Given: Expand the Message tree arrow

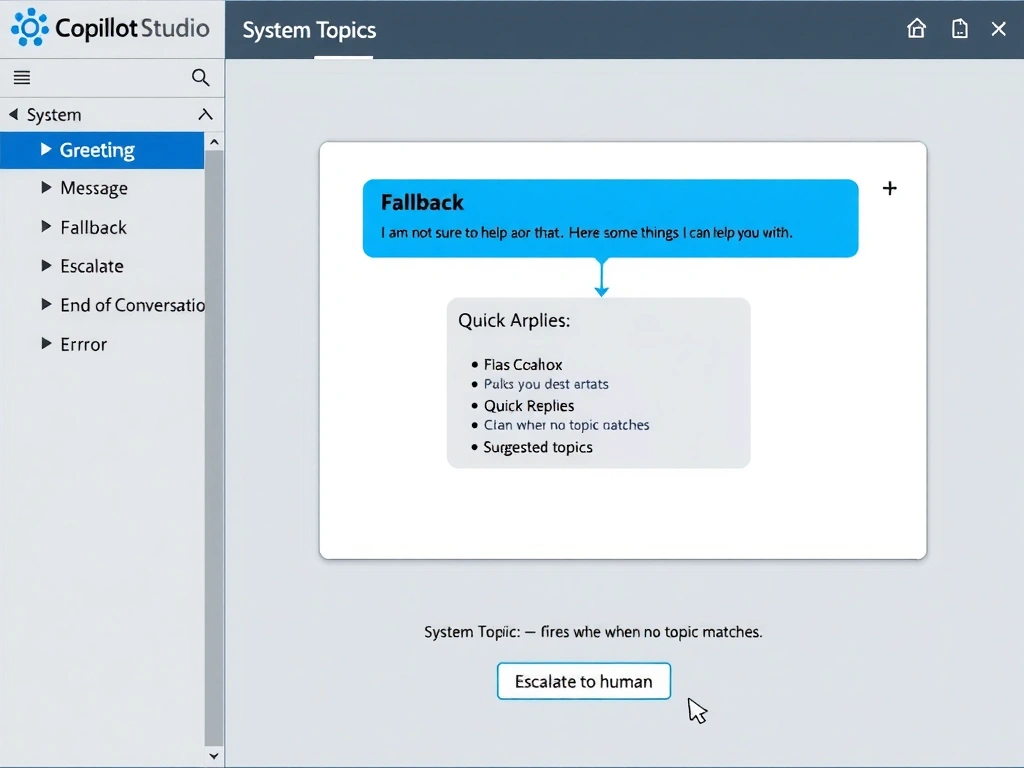Looking at the screenshot, I should tap(46, 188).
